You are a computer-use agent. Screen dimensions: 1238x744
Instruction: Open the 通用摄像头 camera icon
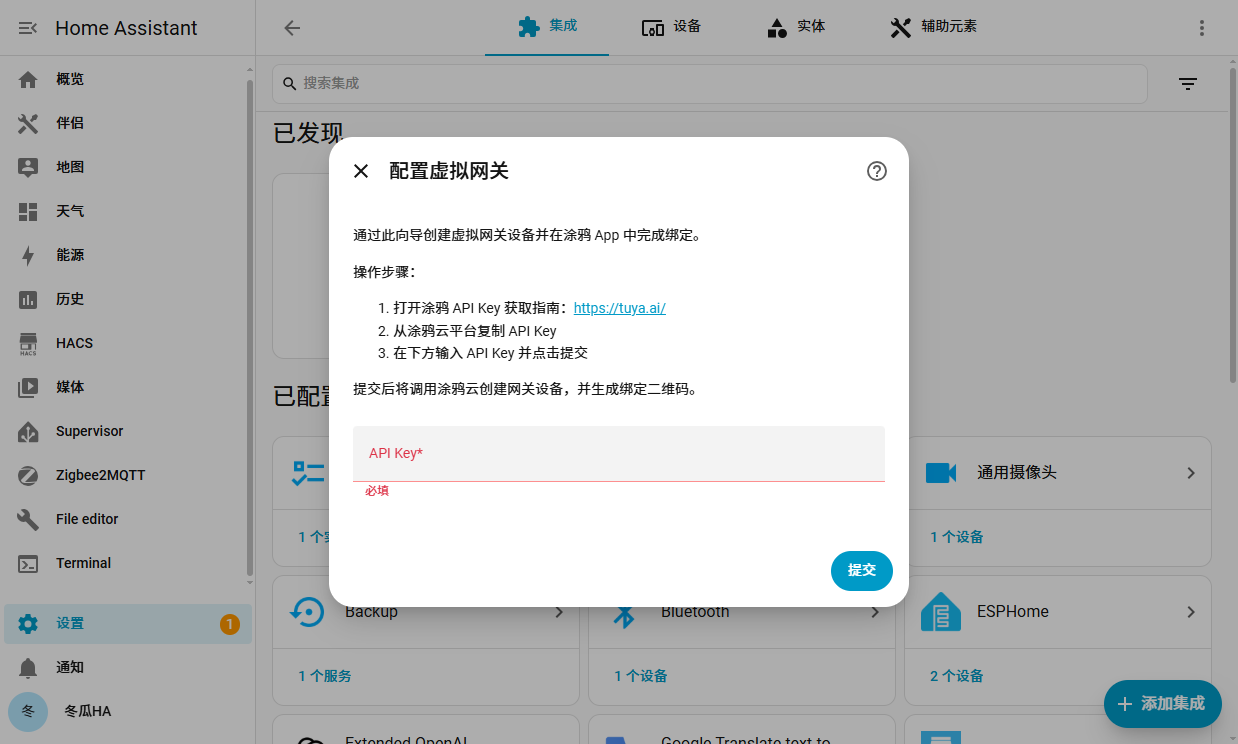[941, 472]
